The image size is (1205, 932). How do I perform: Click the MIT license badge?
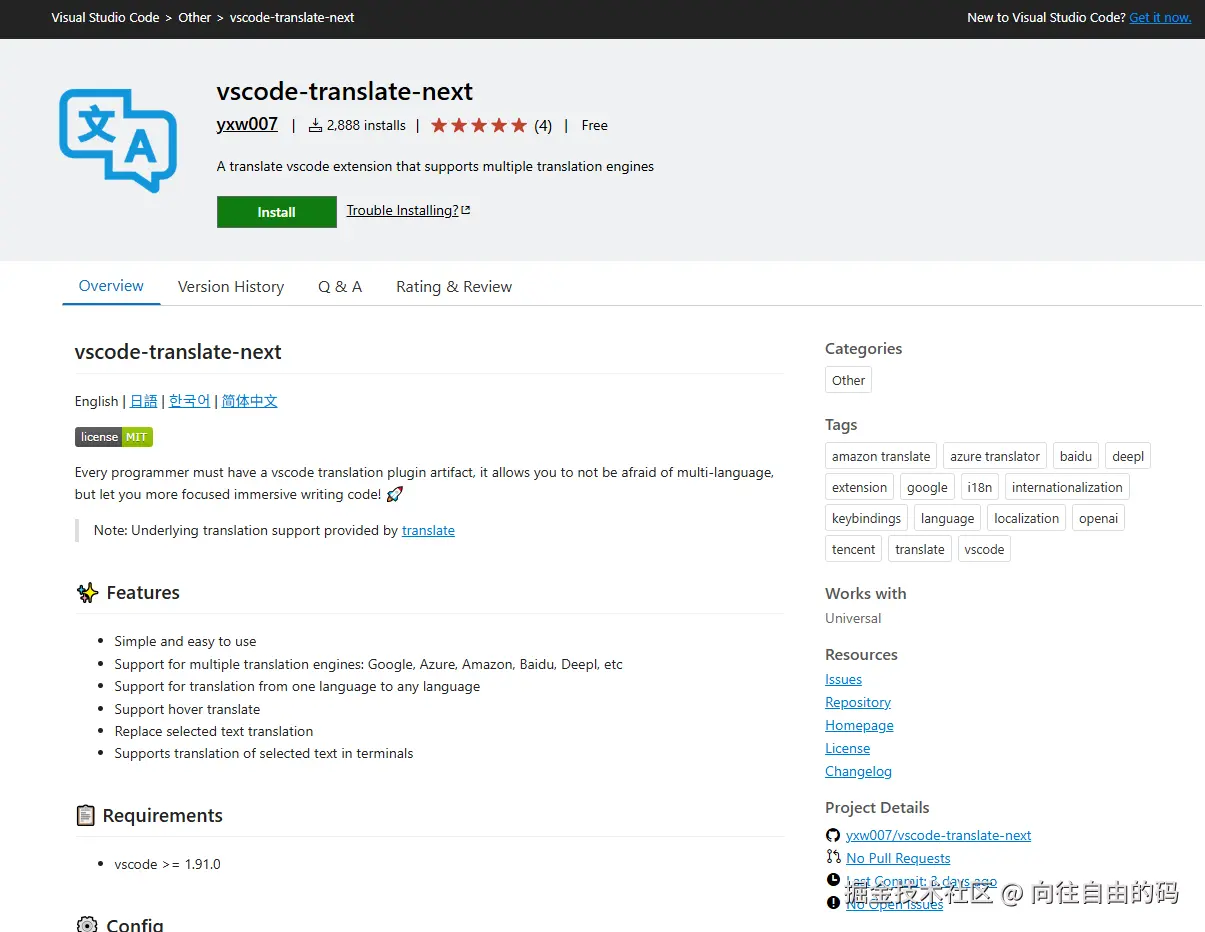pos(114,437)
